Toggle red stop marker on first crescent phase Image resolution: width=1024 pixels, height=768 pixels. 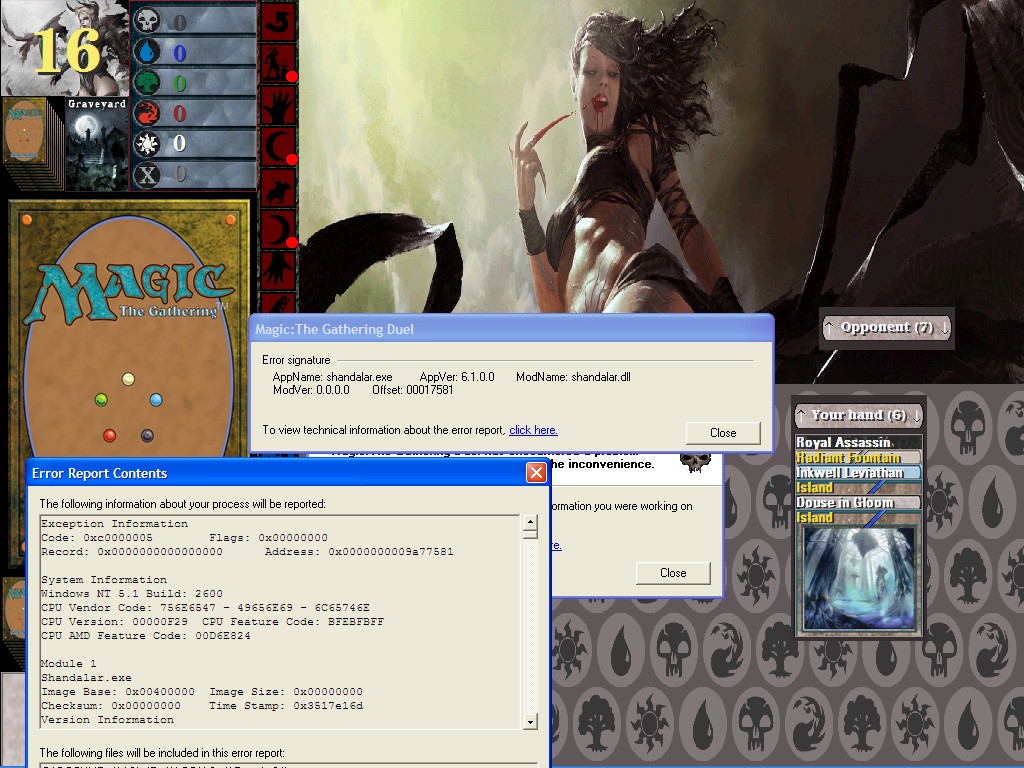pyautogui.click(x=292, y=160)
